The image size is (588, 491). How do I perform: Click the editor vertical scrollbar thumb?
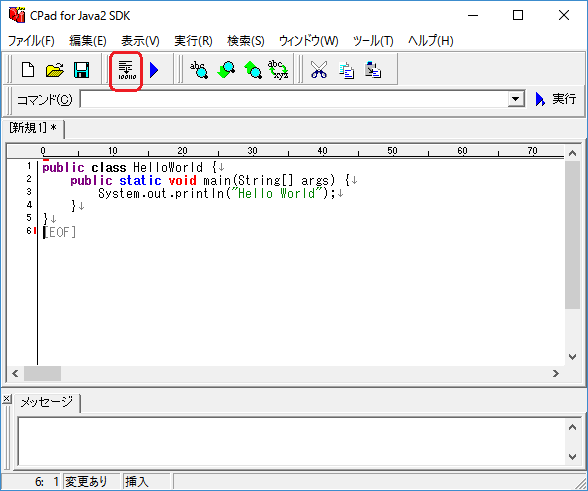click(x=572, y=235)
